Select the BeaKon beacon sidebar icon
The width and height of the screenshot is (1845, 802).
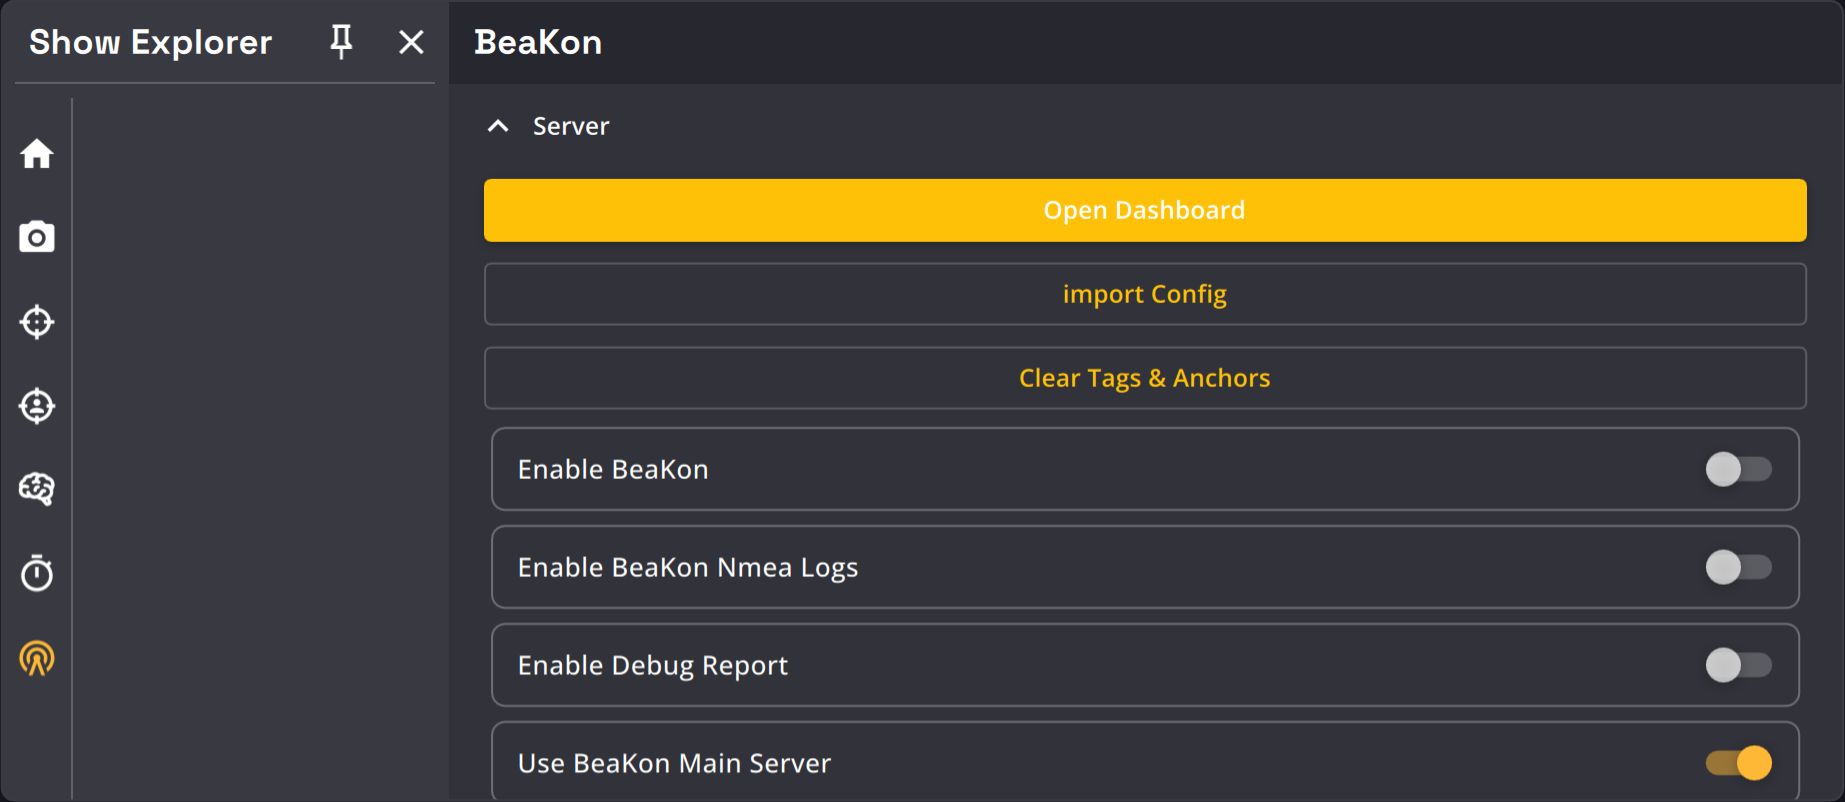(x=37, y=658)
